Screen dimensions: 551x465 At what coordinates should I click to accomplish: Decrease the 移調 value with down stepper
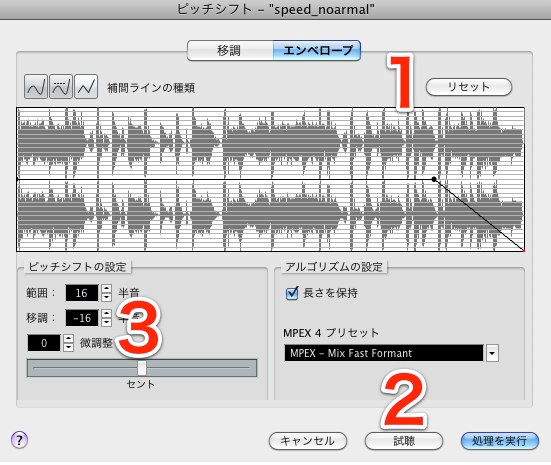point(106,322)
